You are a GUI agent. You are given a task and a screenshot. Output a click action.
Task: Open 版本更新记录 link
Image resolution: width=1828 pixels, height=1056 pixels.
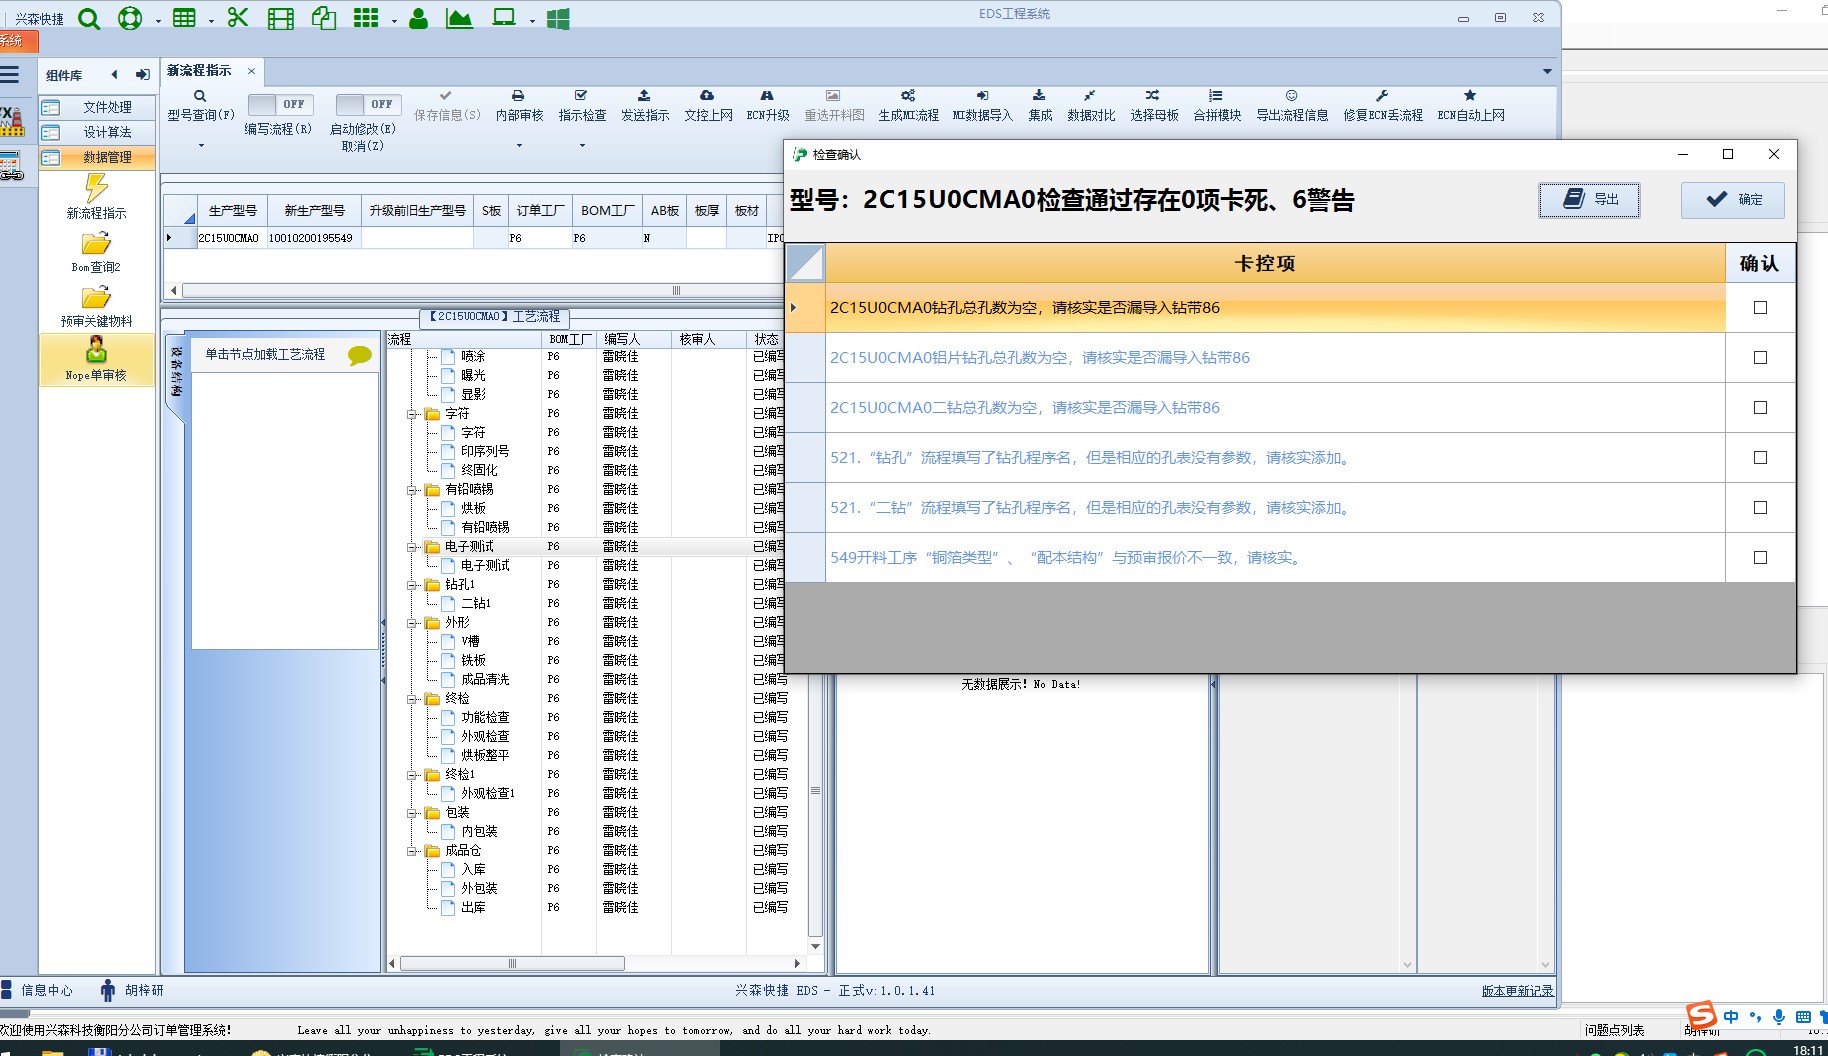[1517, 991]
